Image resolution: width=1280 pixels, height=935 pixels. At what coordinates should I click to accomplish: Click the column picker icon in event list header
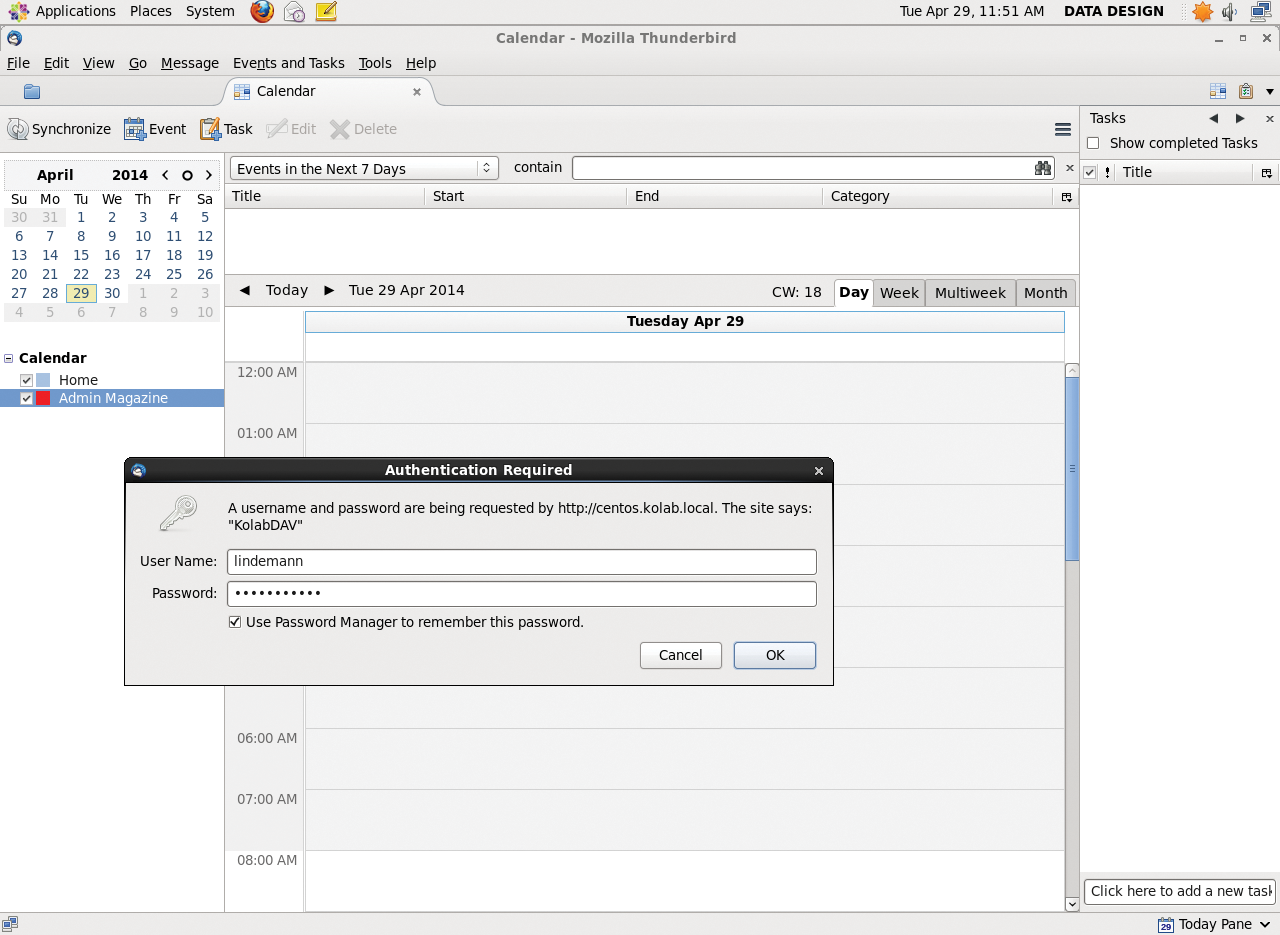pyautogui.click(x=1066, y=196)
